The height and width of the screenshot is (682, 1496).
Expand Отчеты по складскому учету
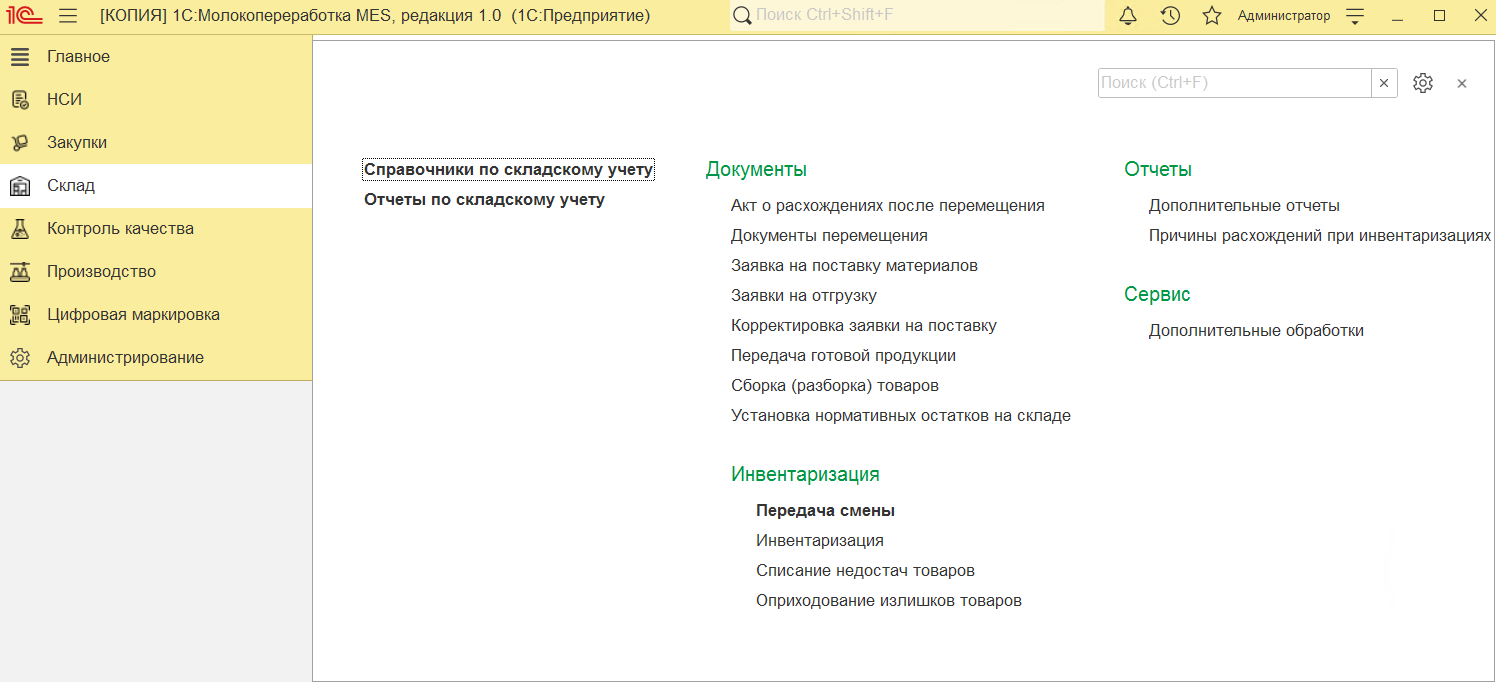(484, 199)
